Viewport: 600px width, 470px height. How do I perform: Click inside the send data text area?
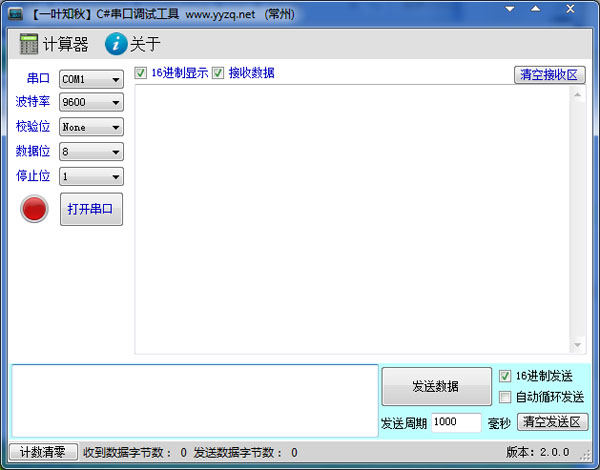tap(195, 401)
